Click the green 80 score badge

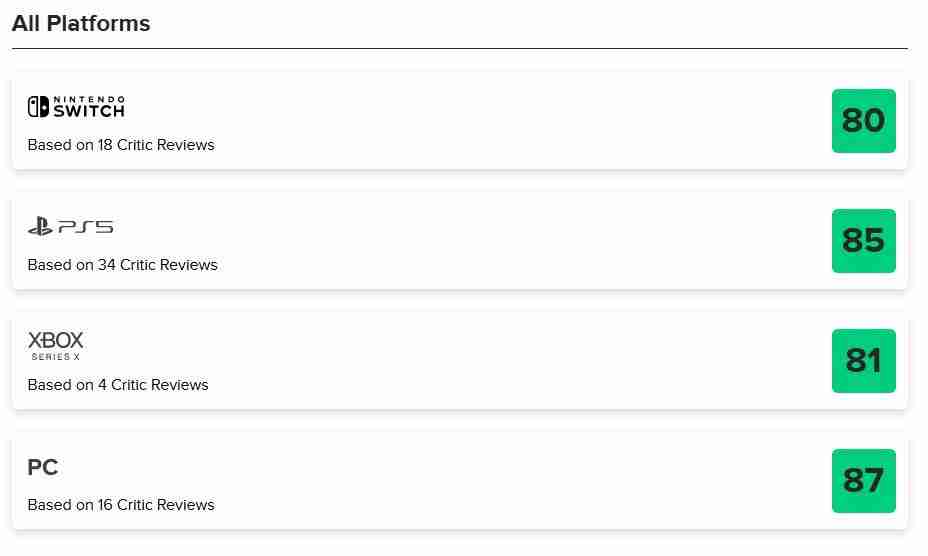coord(863,121)
